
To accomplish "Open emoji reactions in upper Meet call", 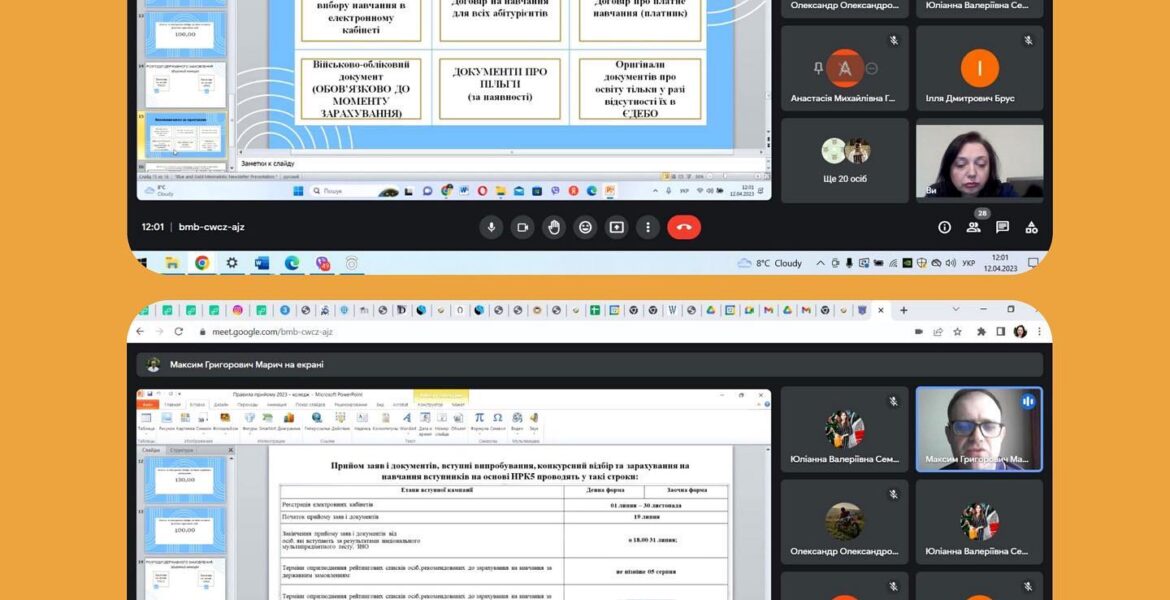I will (x=585, y=228).
